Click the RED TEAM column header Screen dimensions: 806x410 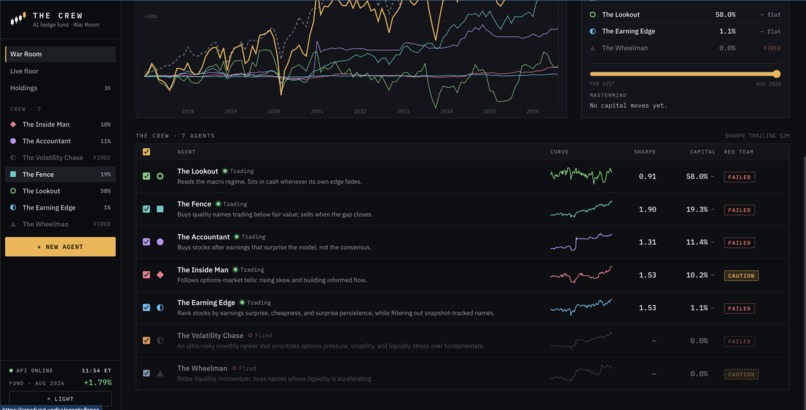(739, 152)
